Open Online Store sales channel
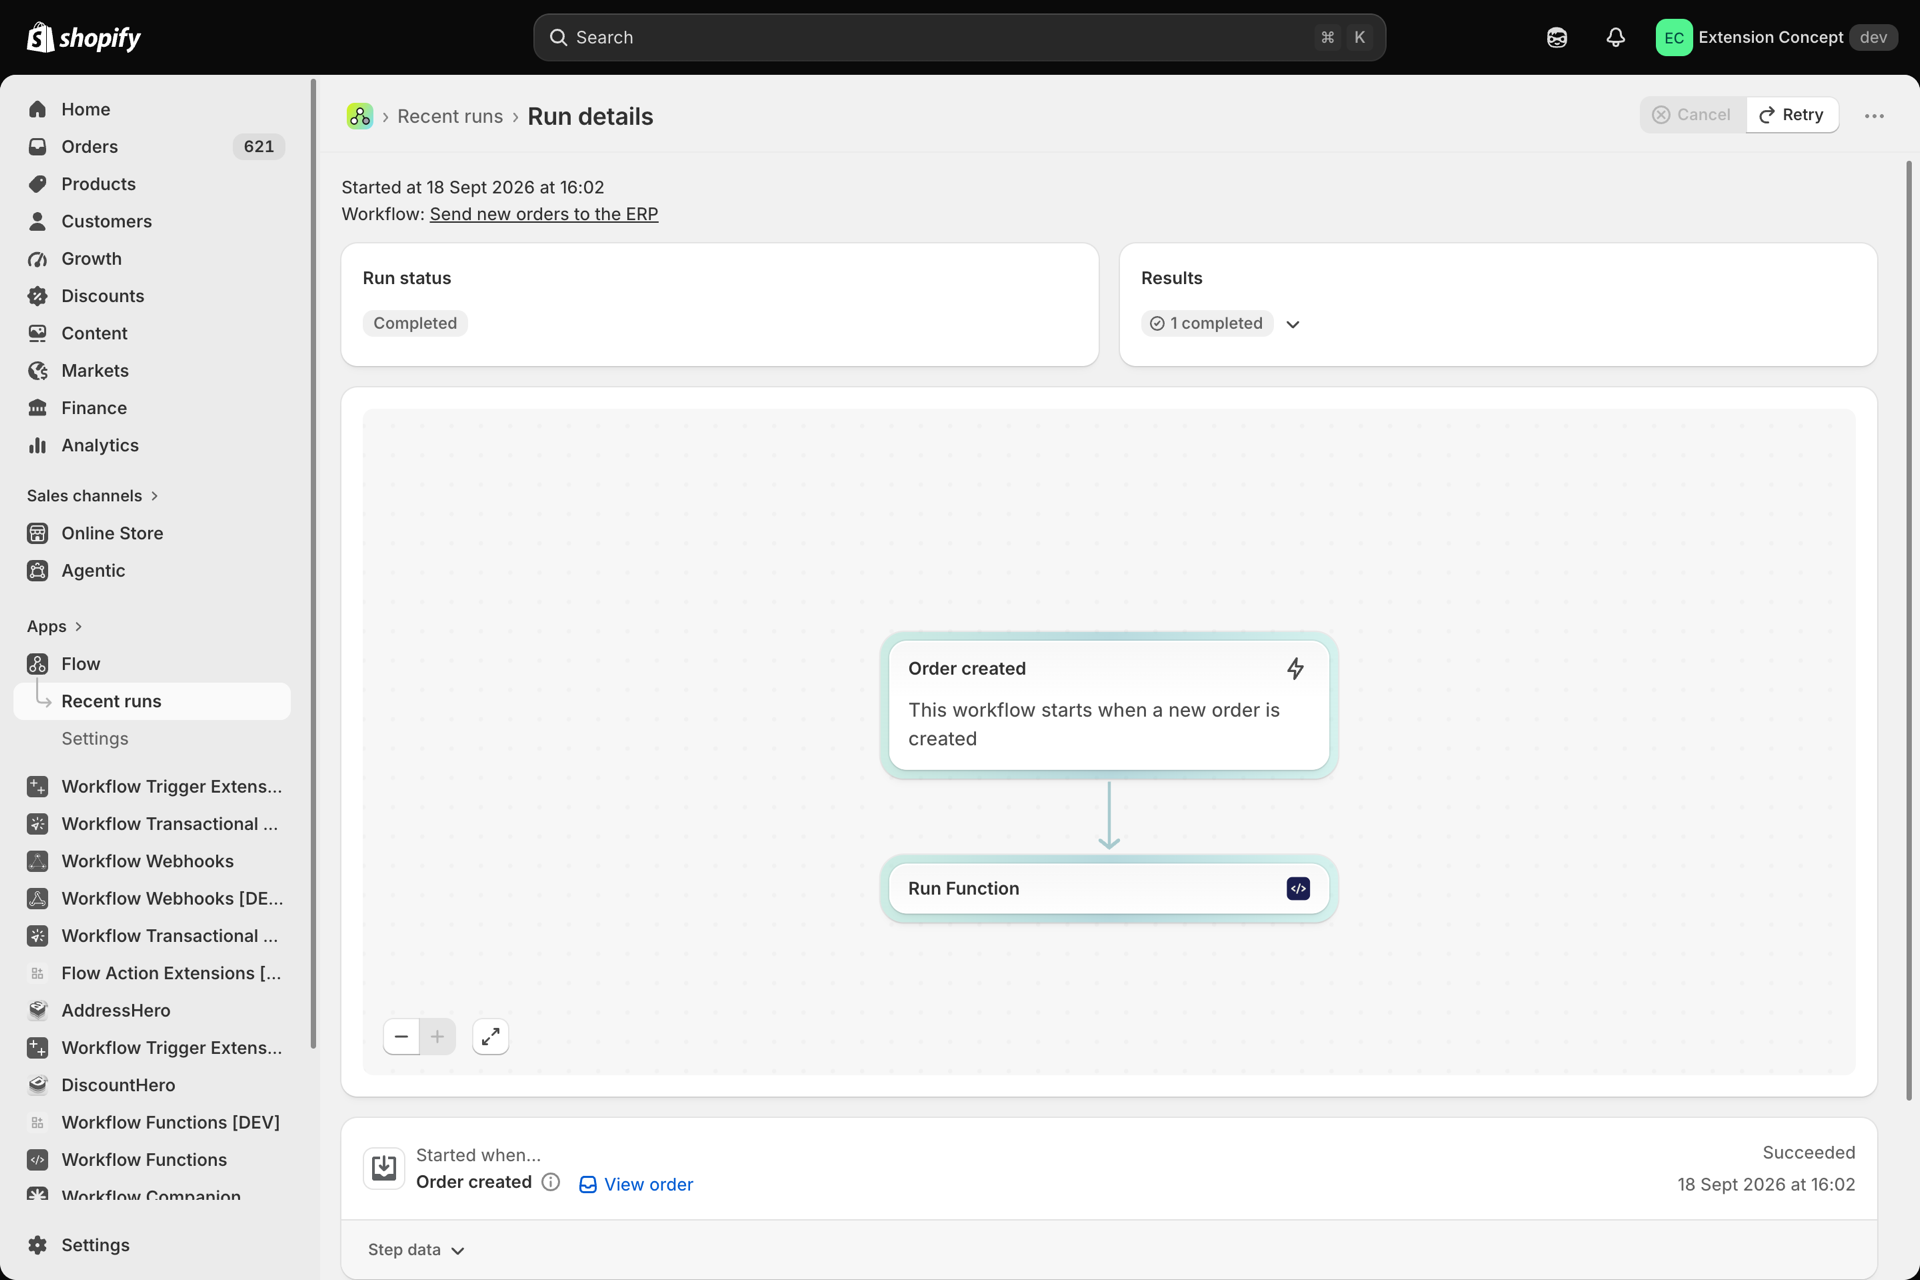Screen dimensions: 1920x1280 point(152,533)
